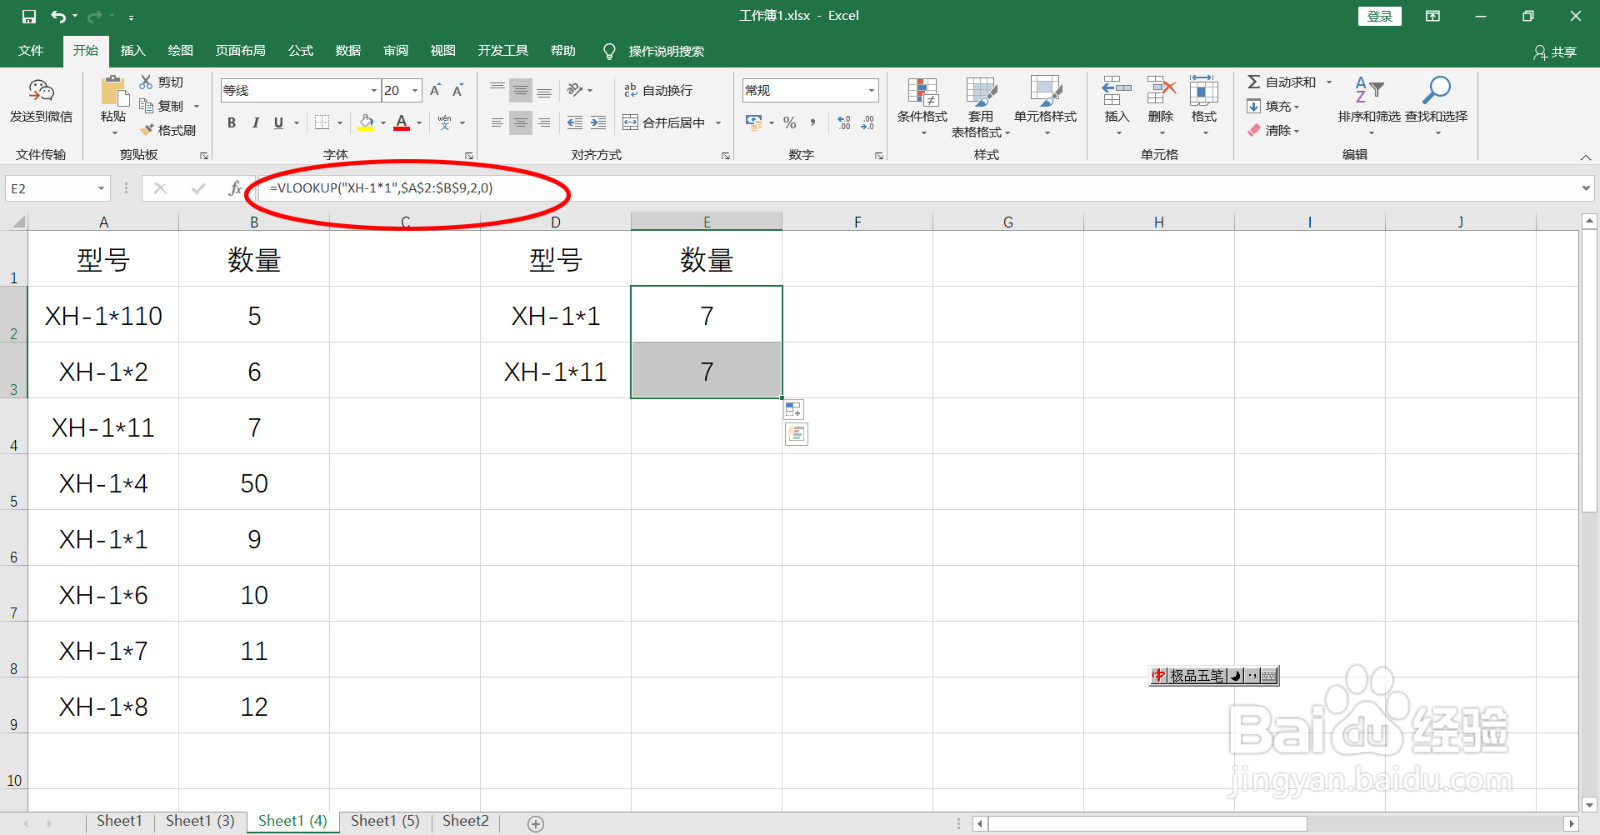This screenshot has height=835, width=1600.
Task: Click the Sort & Filter (排序和筛选) icon
Action: click(1369, 90)
